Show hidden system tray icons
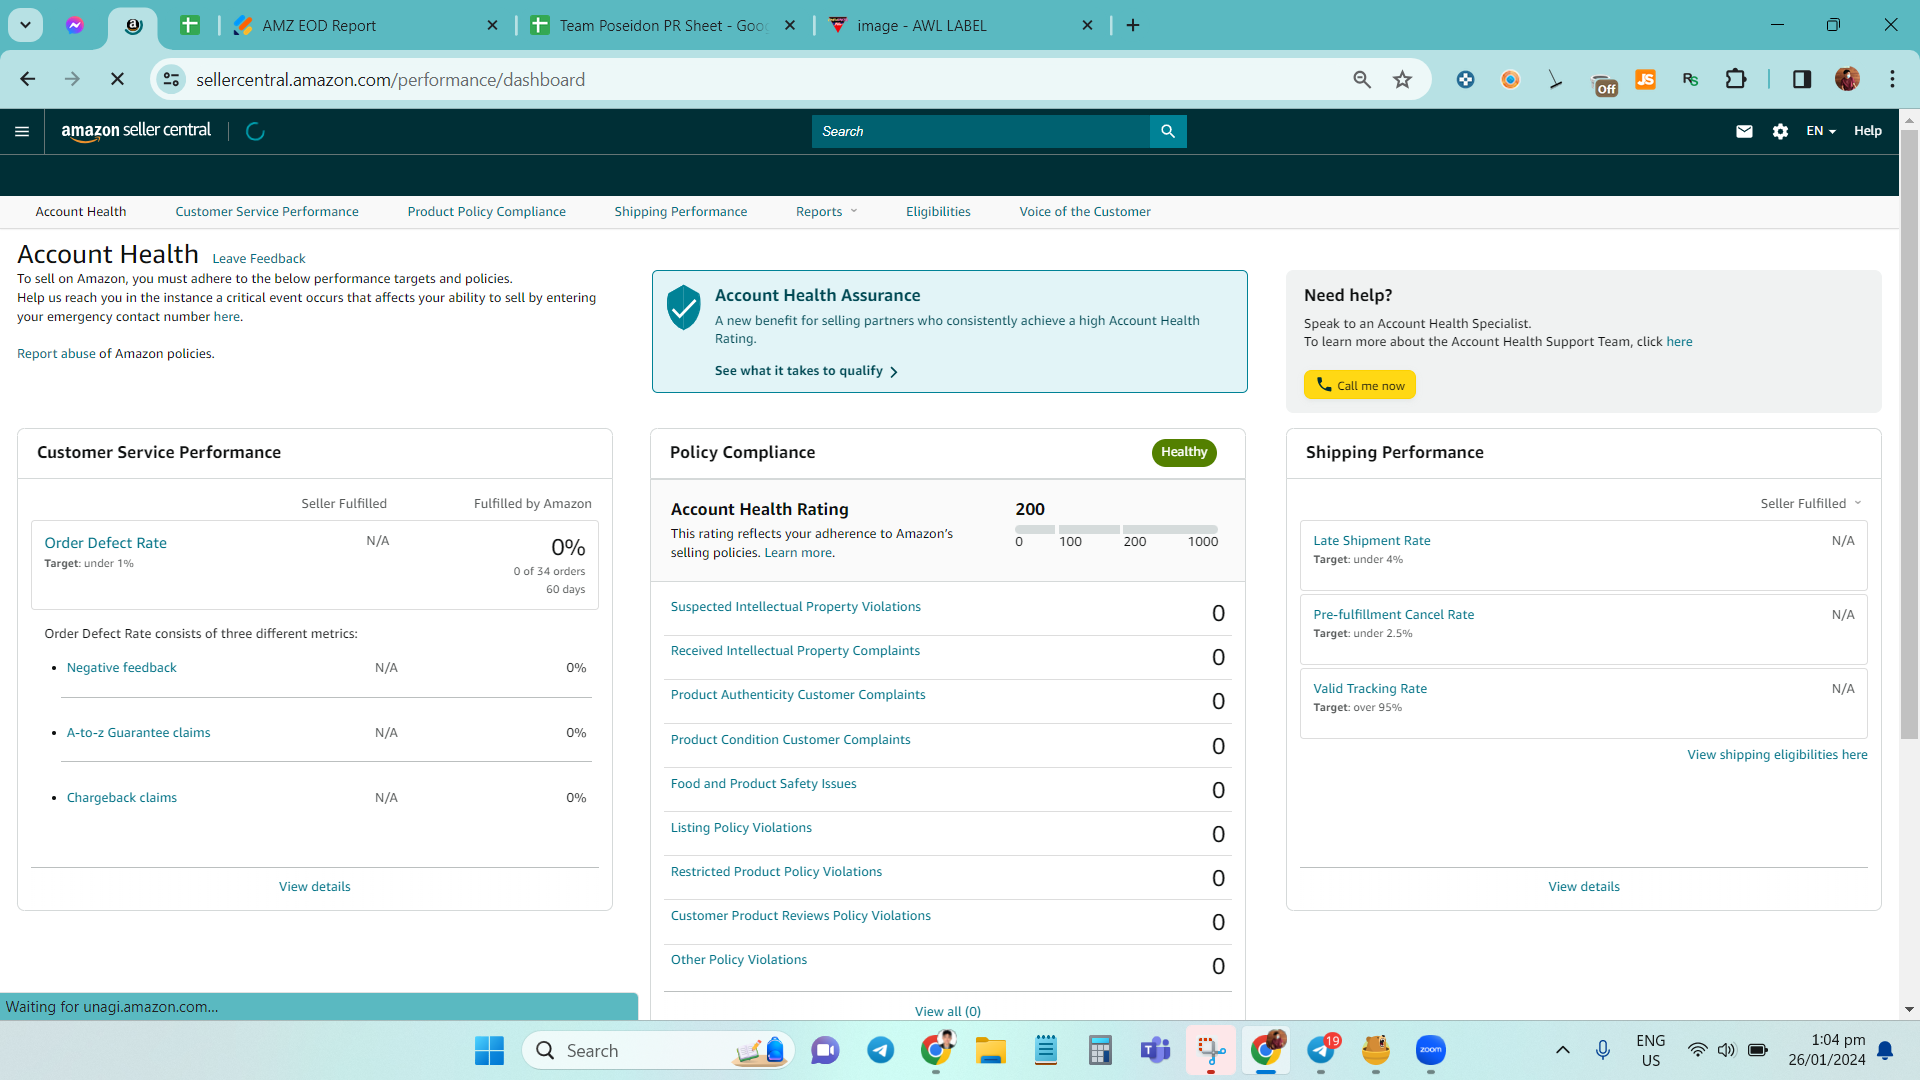 (1562, 1050)
